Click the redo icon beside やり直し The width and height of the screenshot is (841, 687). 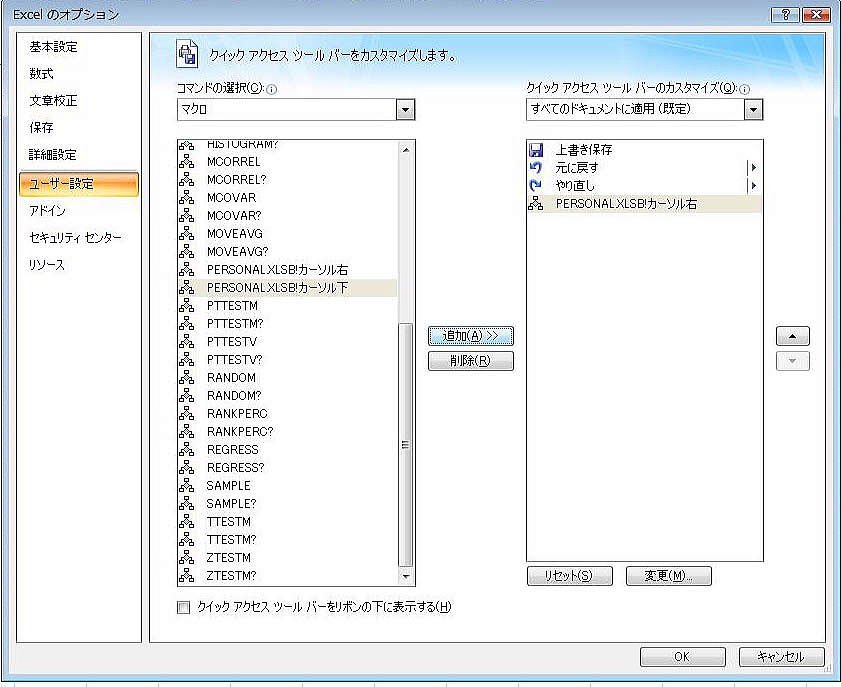[535, 186]
